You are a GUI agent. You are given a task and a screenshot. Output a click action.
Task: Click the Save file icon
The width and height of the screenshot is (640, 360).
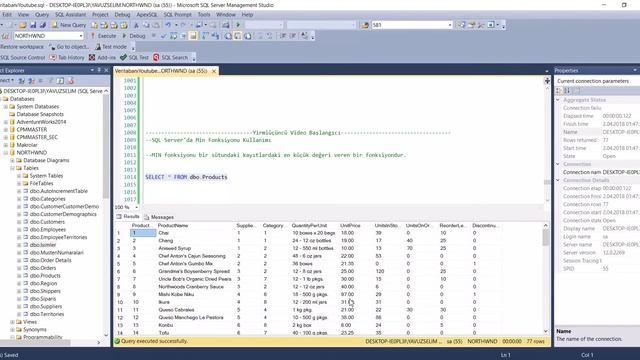33,25
